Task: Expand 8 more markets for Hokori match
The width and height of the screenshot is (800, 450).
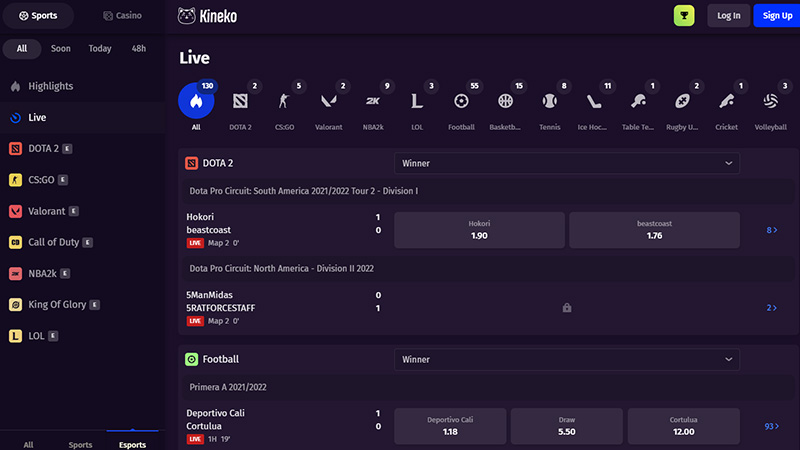Action: coord(771,230)
